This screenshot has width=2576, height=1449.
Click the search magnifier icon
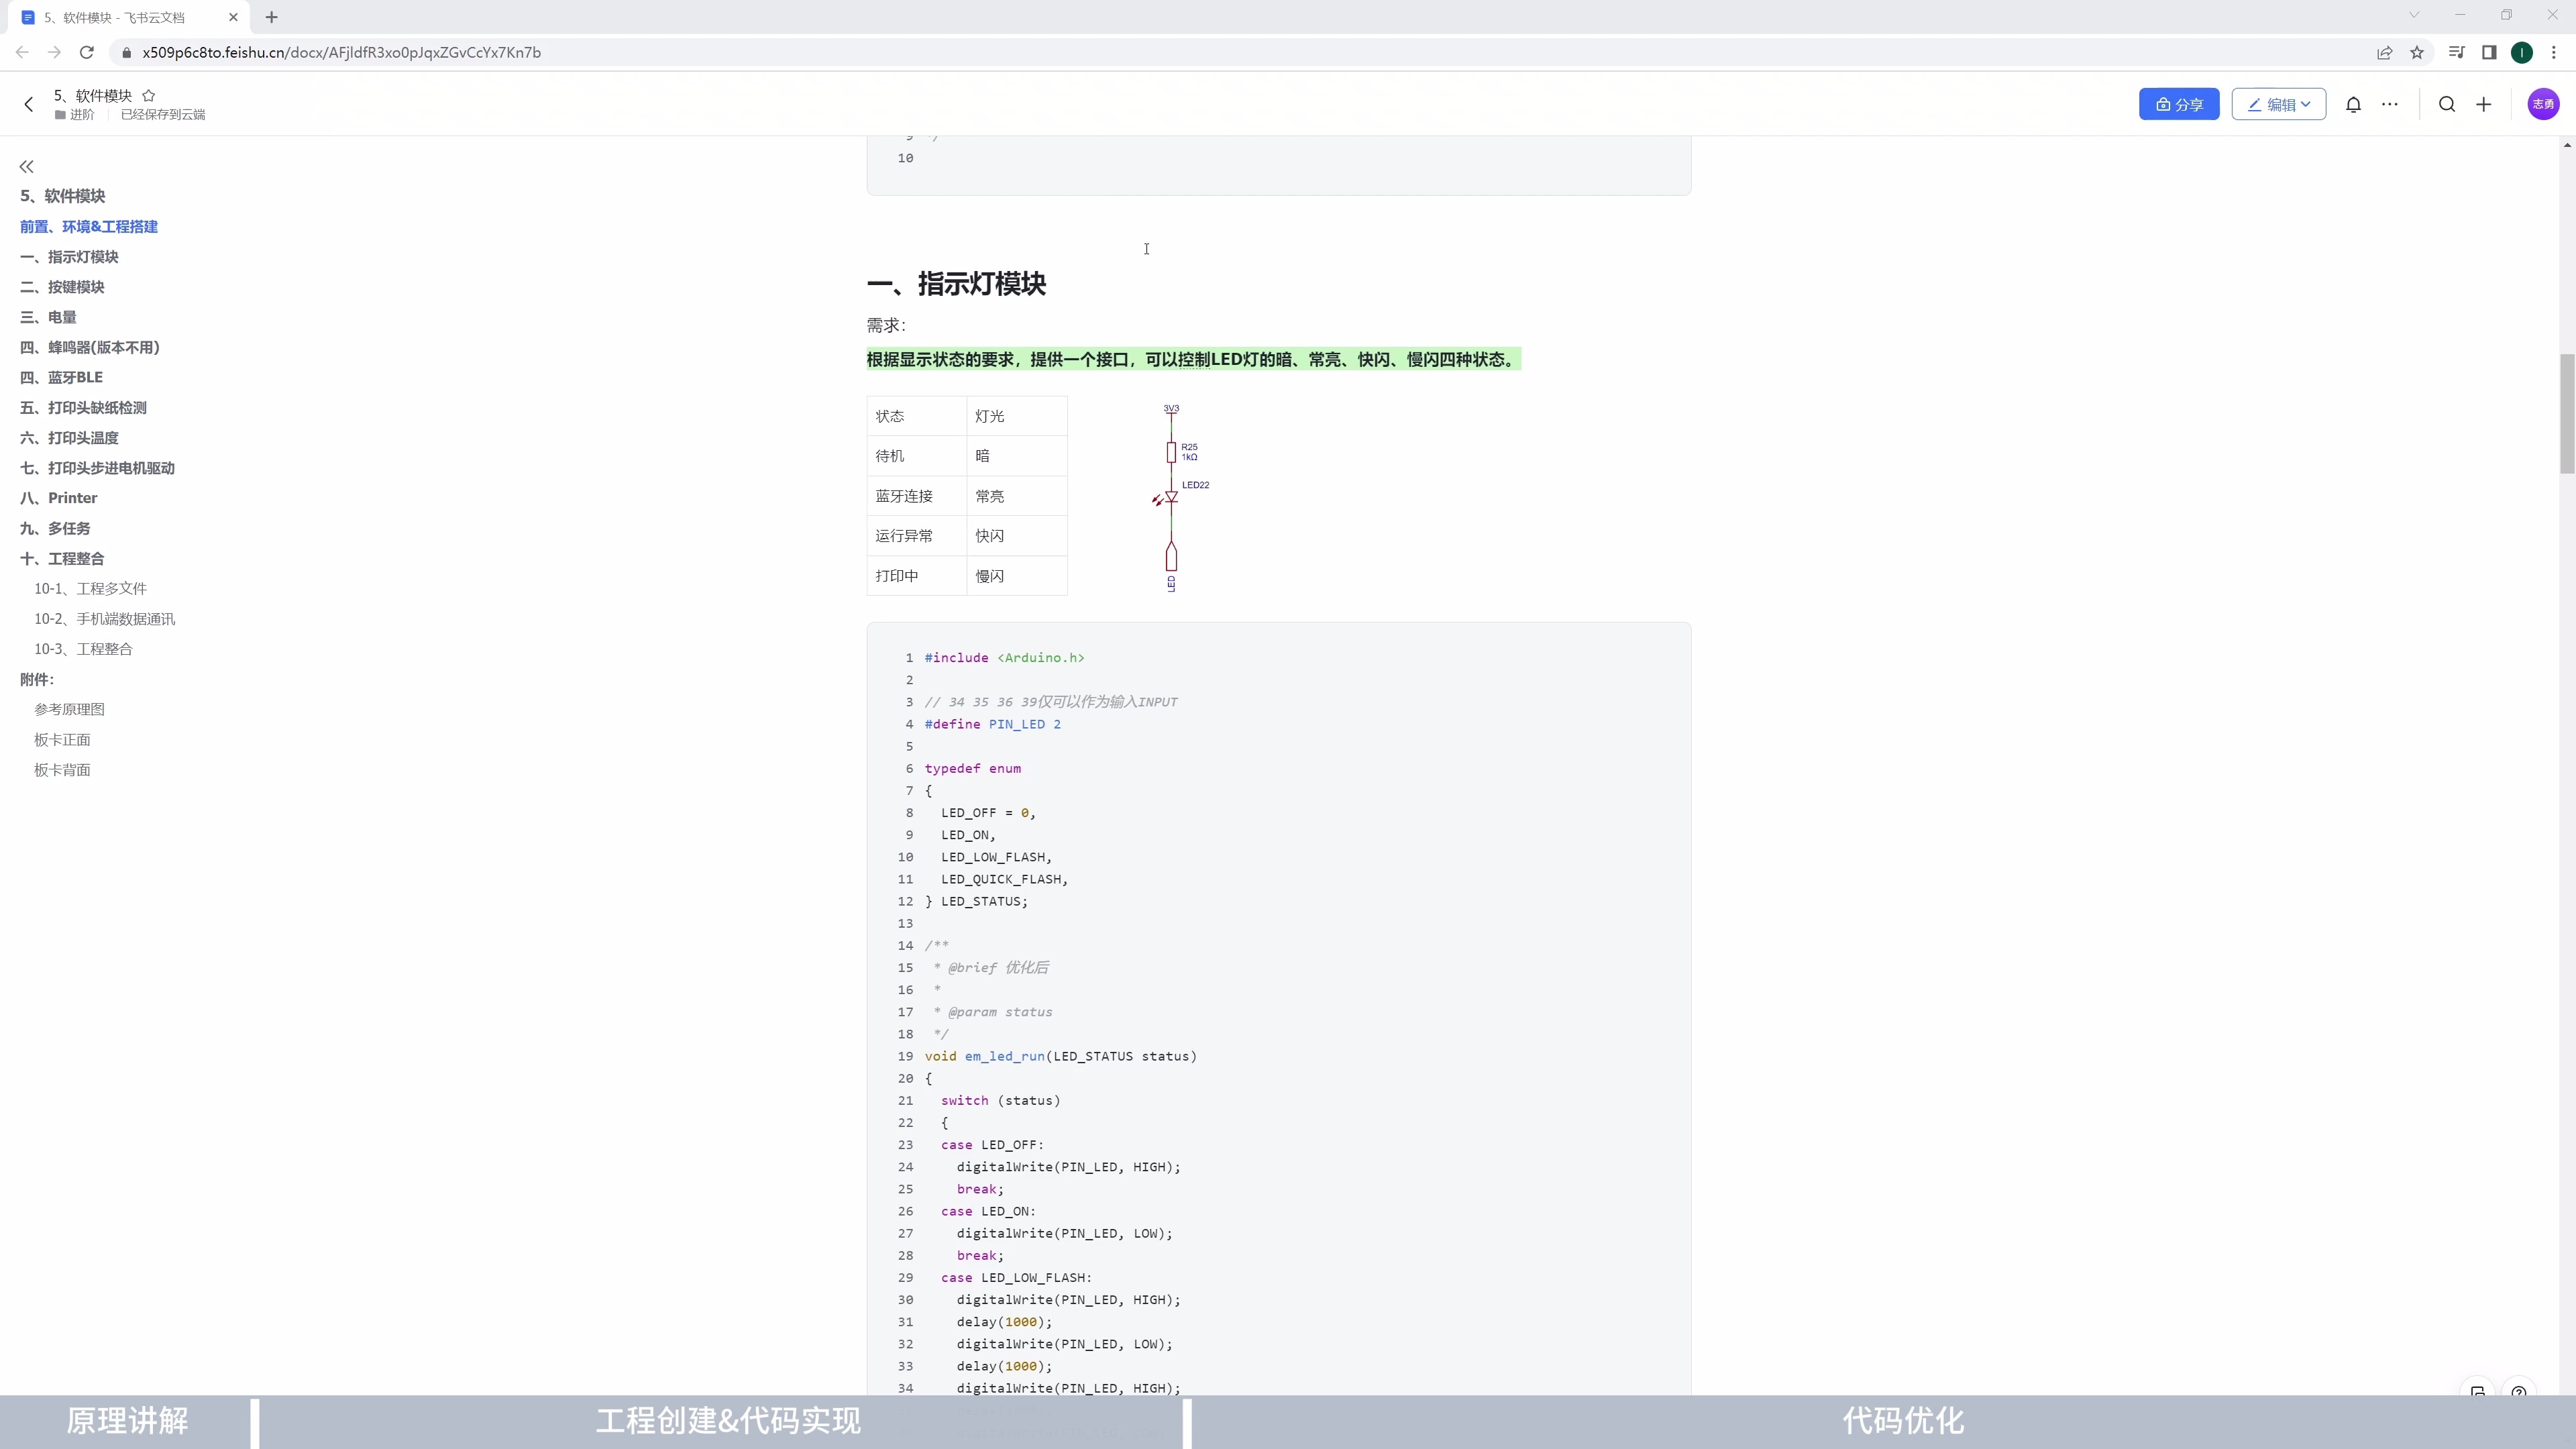pyautogui.click(x=2446, y=104)
